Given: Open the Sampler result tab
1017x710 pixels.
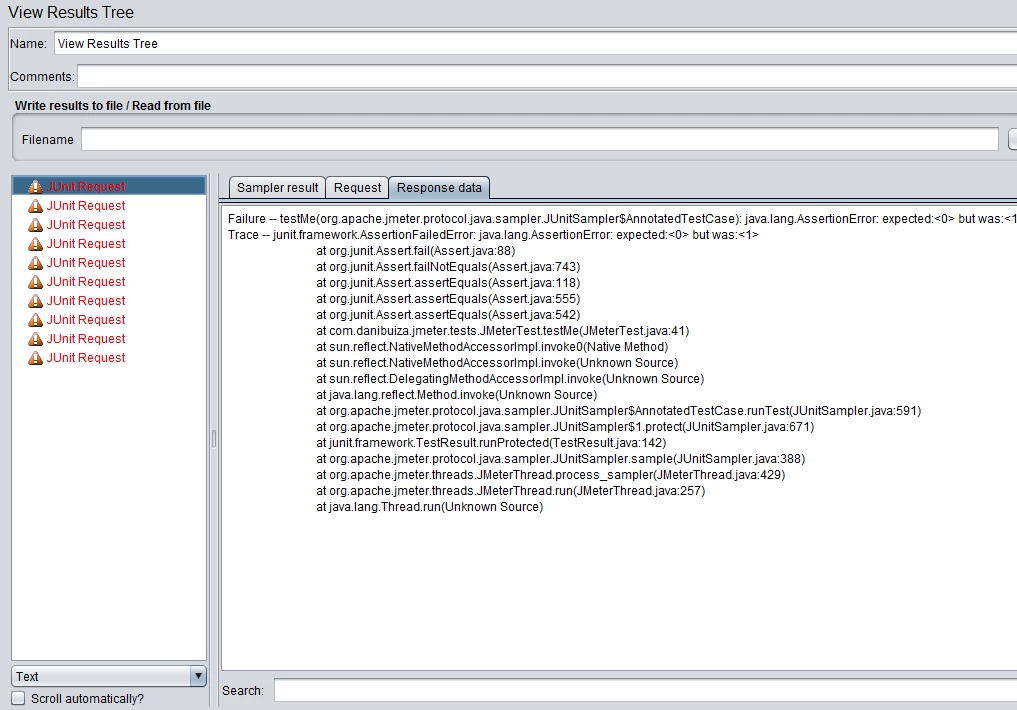Looking at the screenshot, I should pos(277,187).
